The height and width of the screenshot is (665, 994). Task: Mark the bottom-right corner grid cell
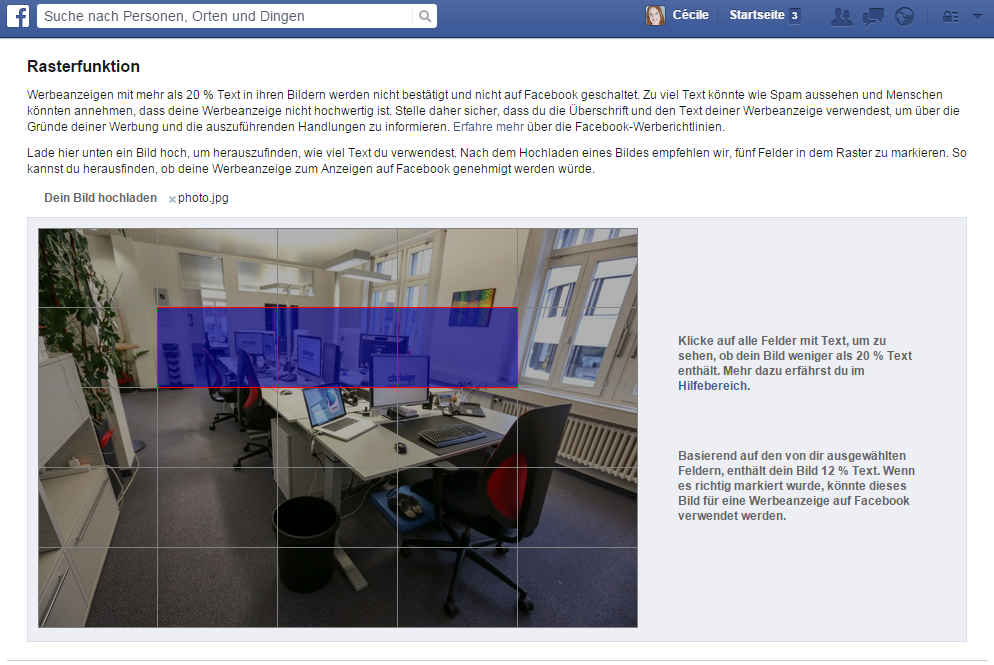pyautogui.click(x=578, y=587)
